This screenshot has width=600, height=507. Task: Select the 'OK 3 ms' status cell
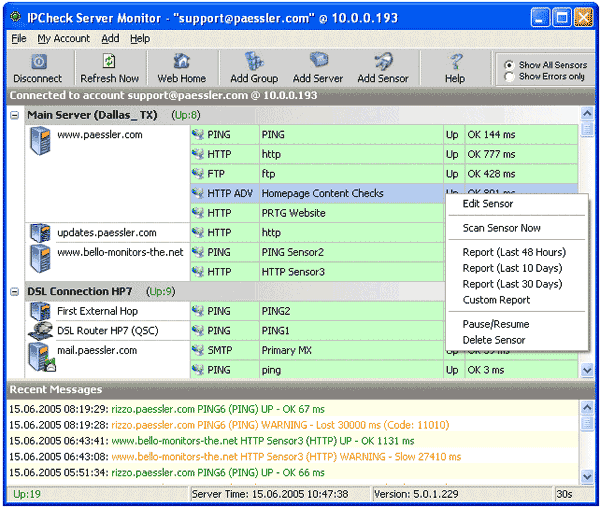(521, 370)
